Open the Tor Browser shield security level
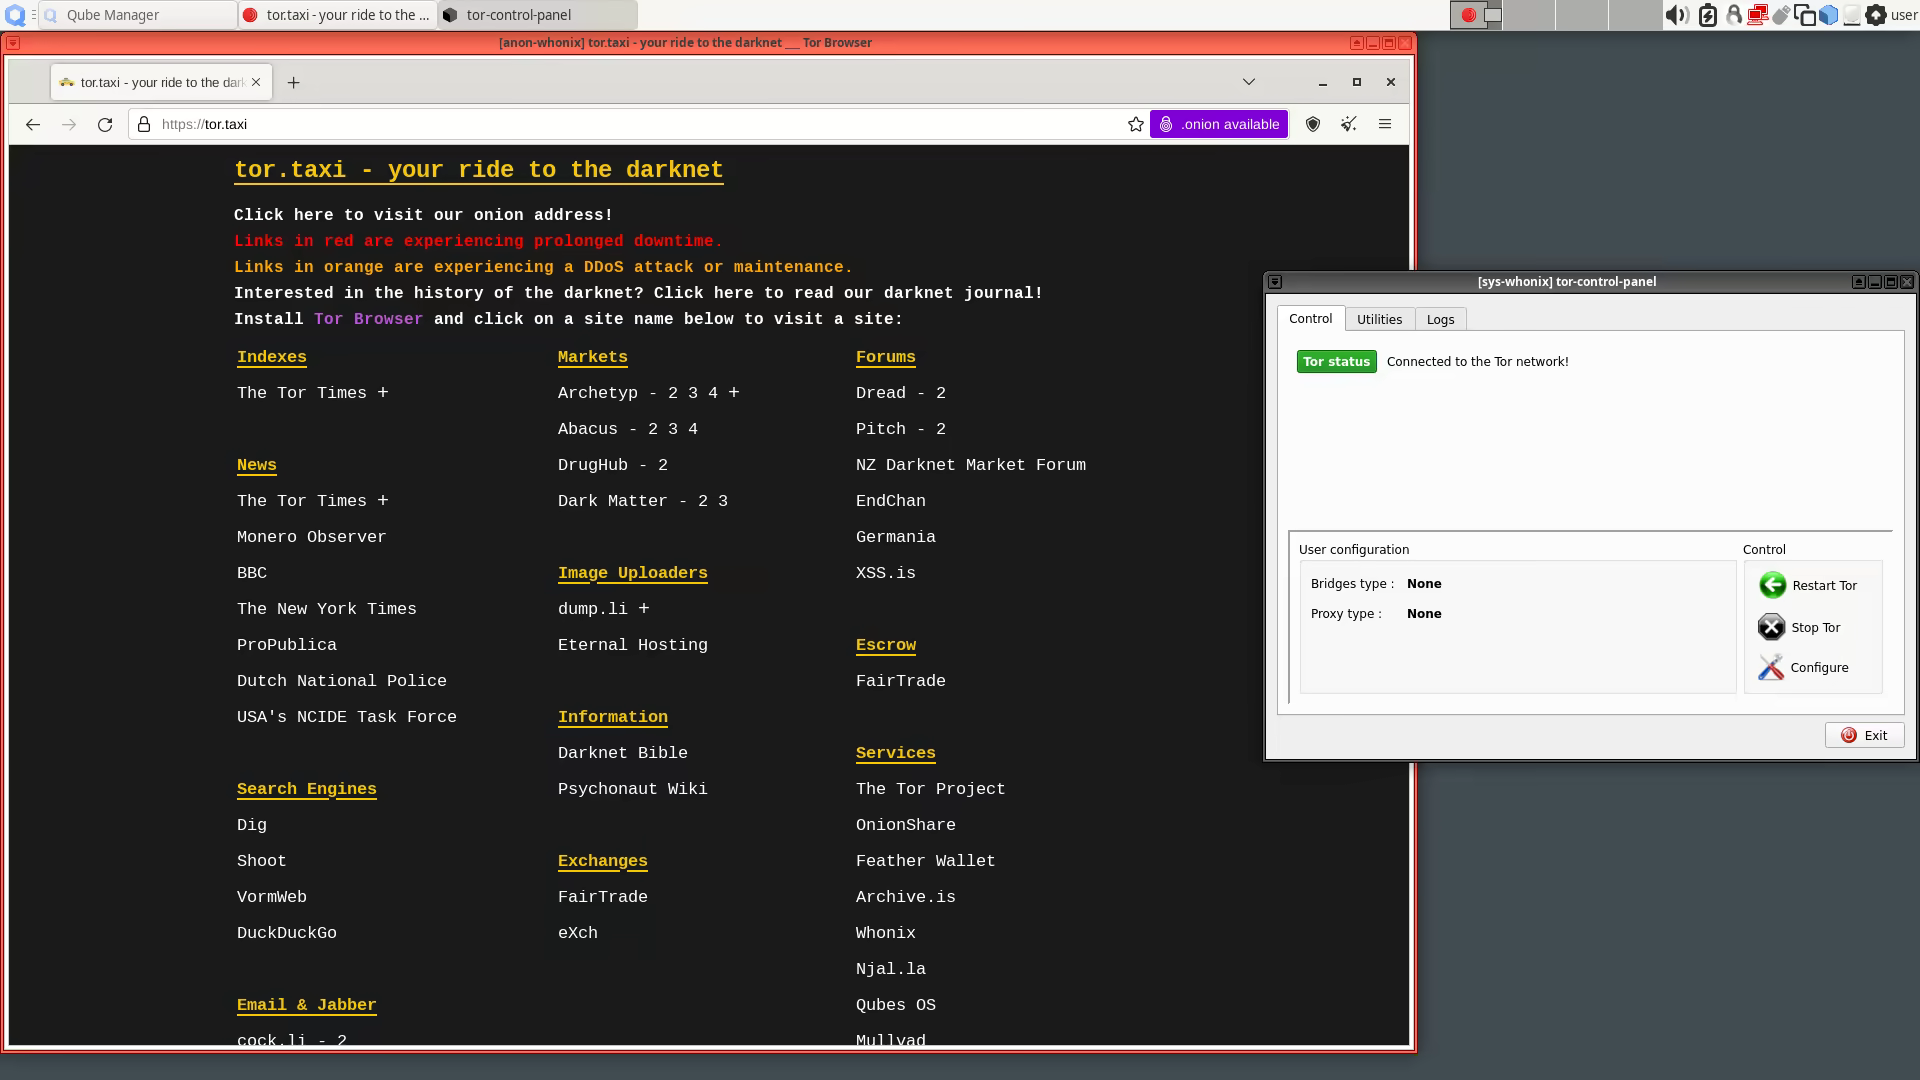This screenshot has width=1920, height=1080. (1313, 124)
